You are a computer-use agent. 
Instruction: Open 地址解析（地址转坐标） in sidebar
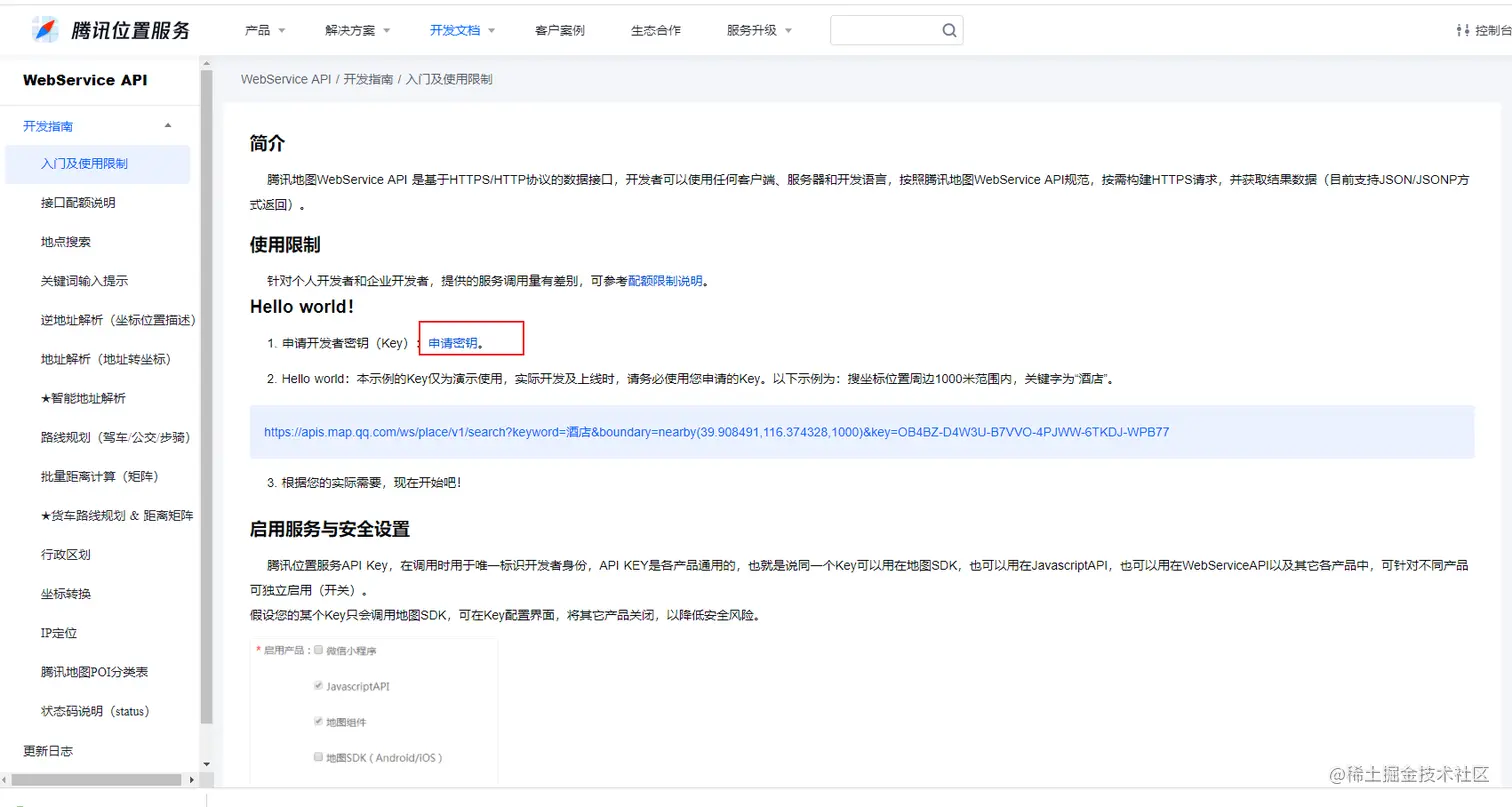pos(106,359)
